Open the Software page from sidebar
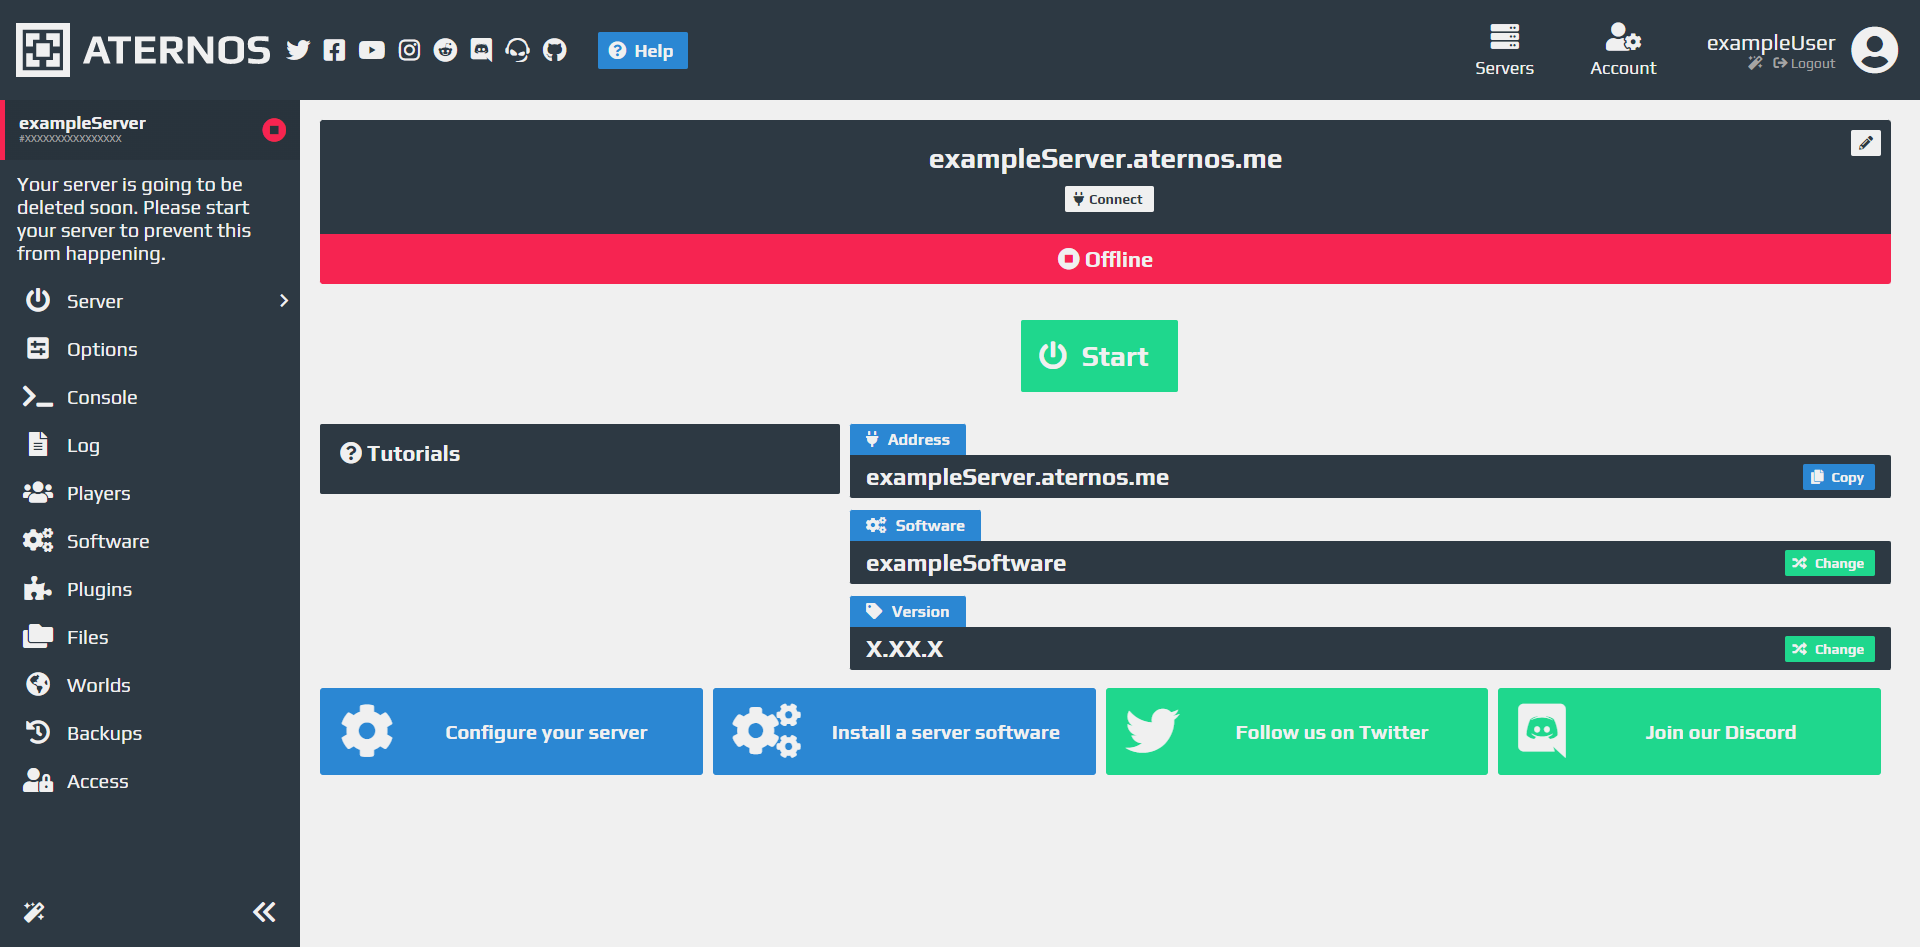The width and height of the screenshot is (1920, 947). point(150,541)
